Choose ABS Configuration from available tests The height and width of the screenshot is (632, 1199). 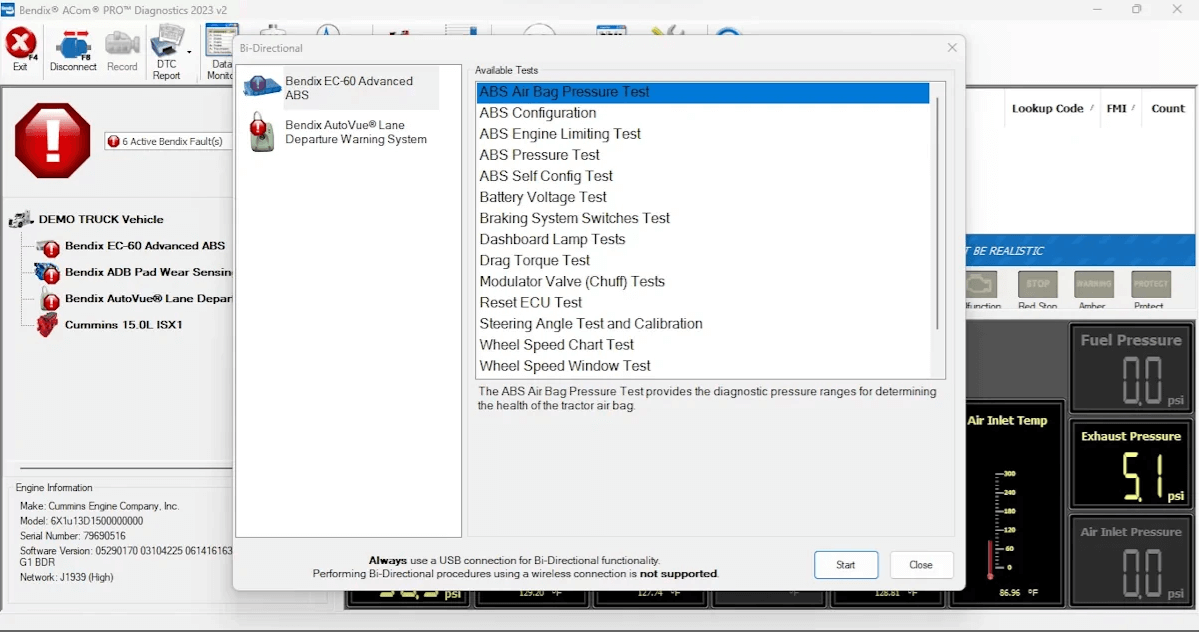[537, 113]
